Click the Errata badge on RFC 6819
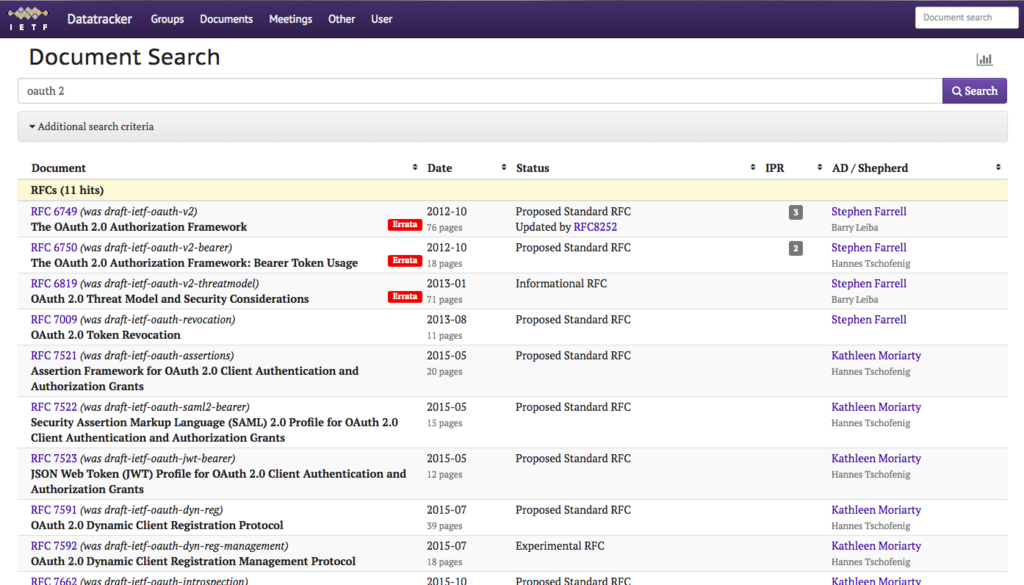 (x=404, y=297)
